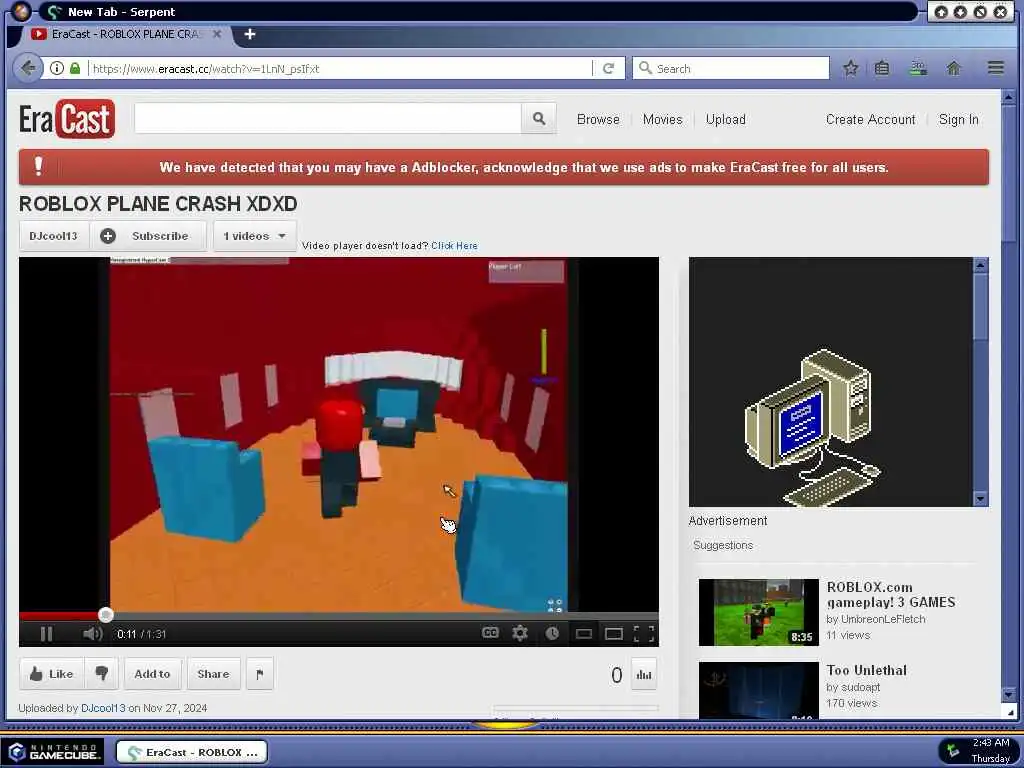Enter fullscreen video mode
The image size is (1024, 768).
[644, 633]
